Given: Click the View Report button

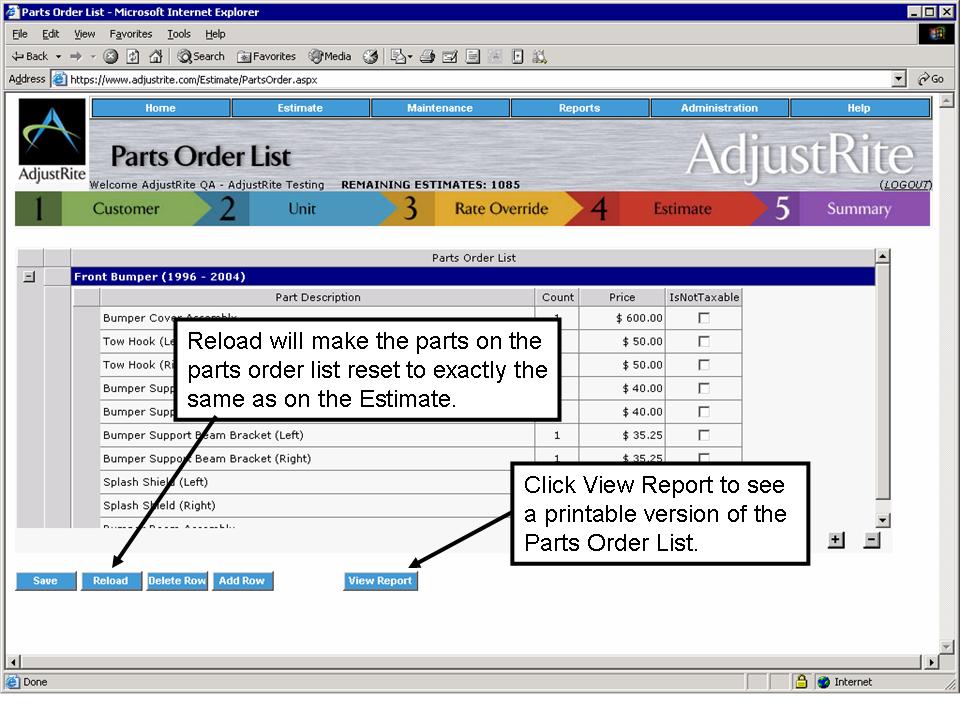Looking at the screenshot, I should point(380,580).
